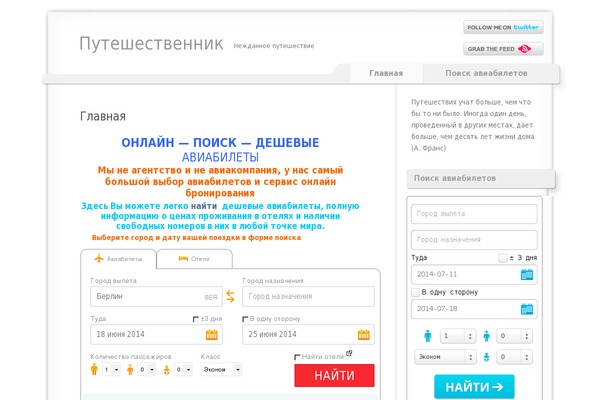This screenshot has width=600, height=400.
Task: Adjust sidebar infants stepper showing 0
Action: (x=514, y=357)
